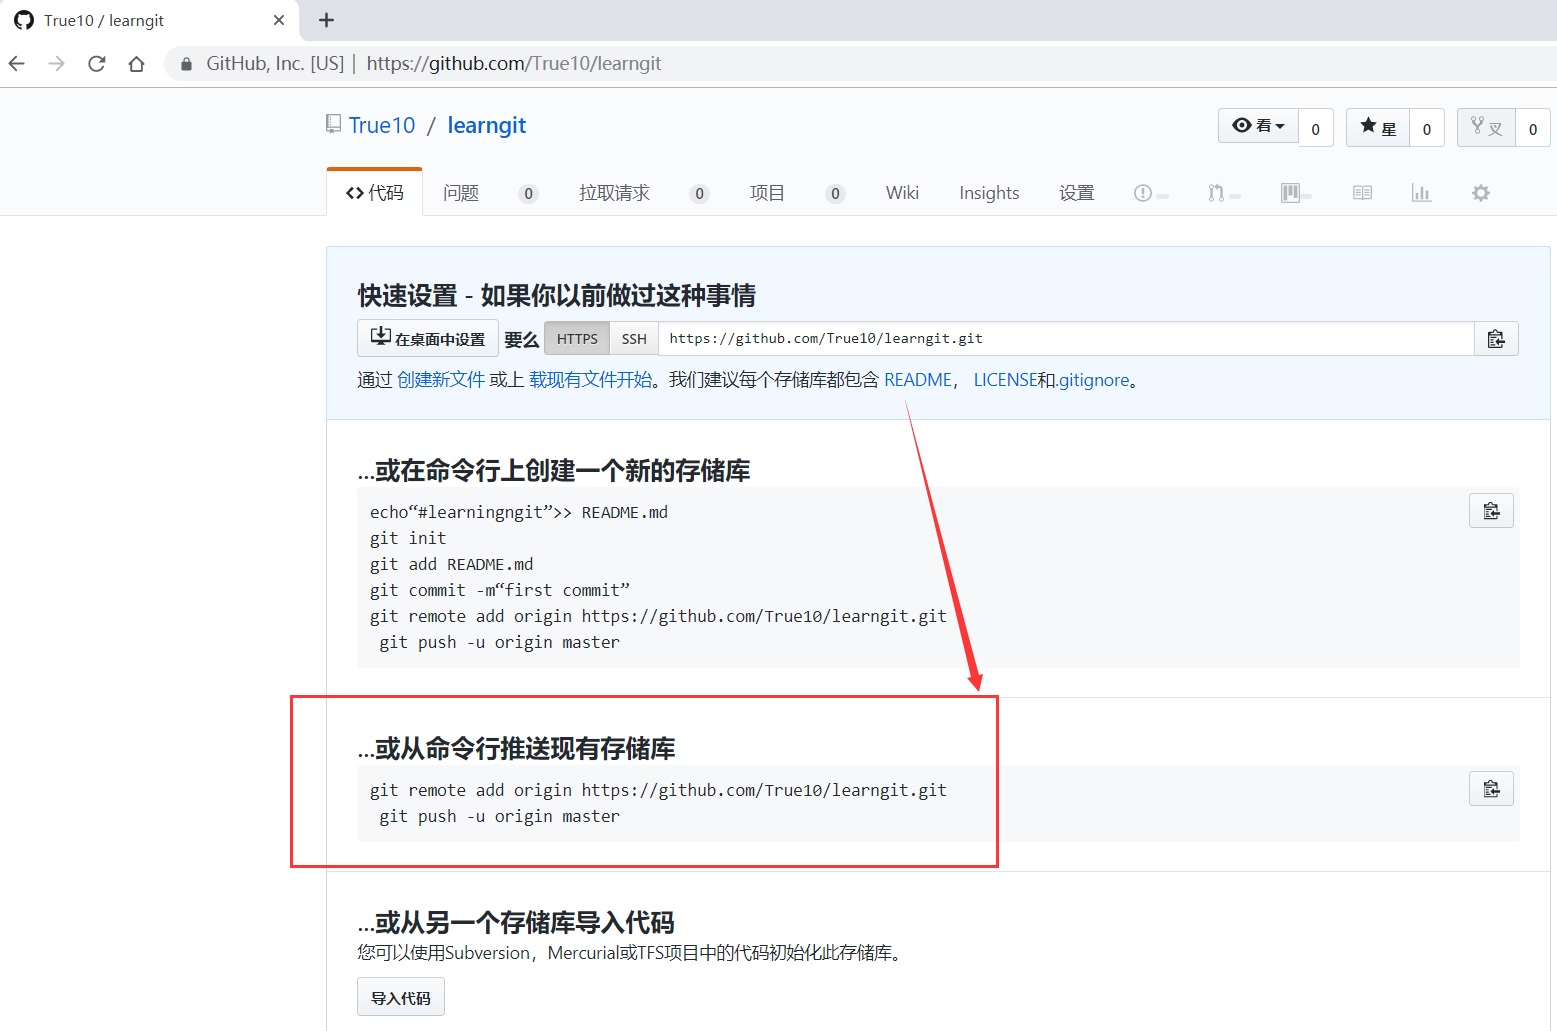The width and height of the screenshot is (1557, 1031).
Task: Click the True10 owner link
Action: pos(382,125)
